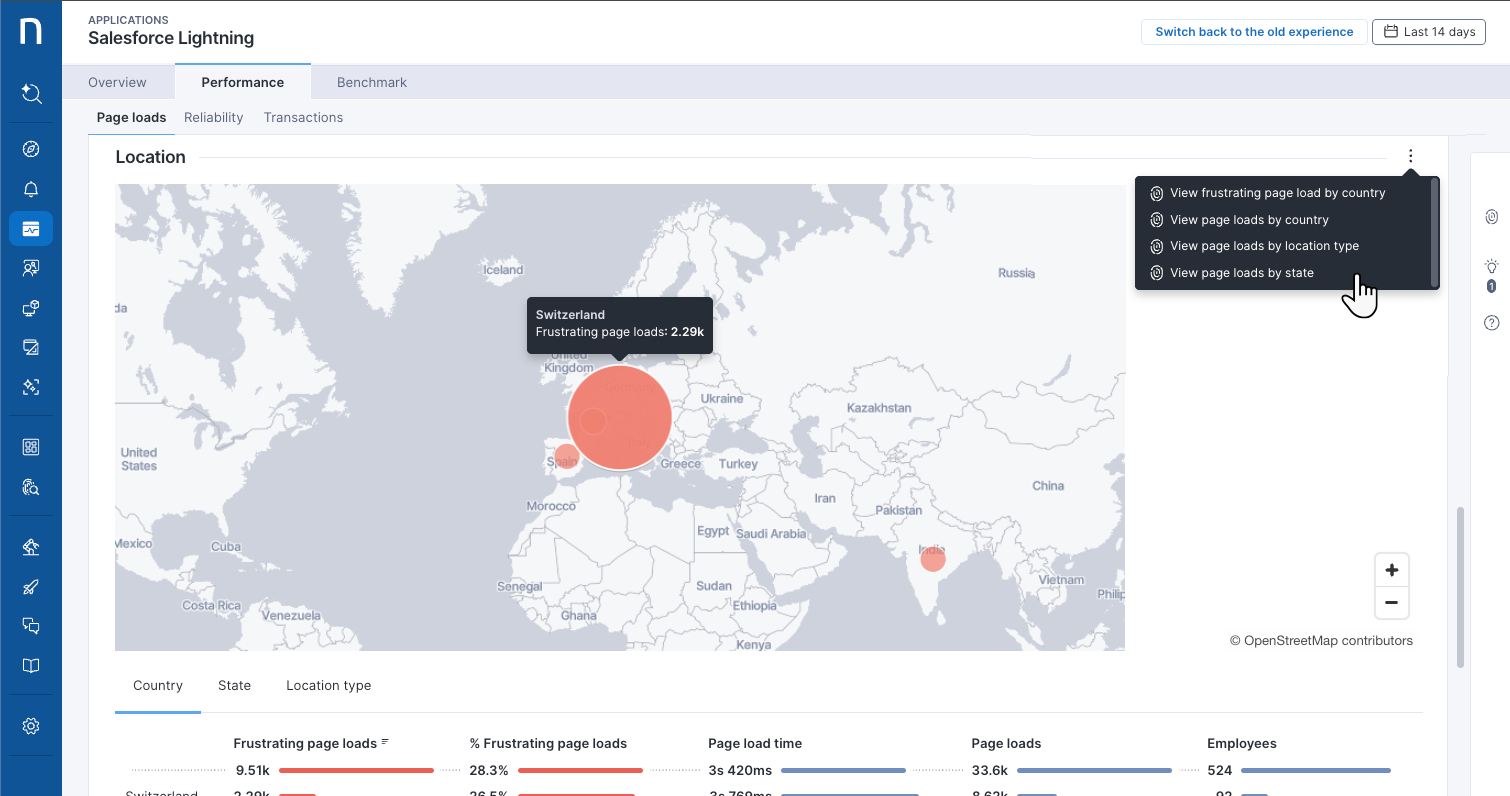
Task: Click the compass icon in sidebar
Action: pyautogui.click(x=31, y=150)
